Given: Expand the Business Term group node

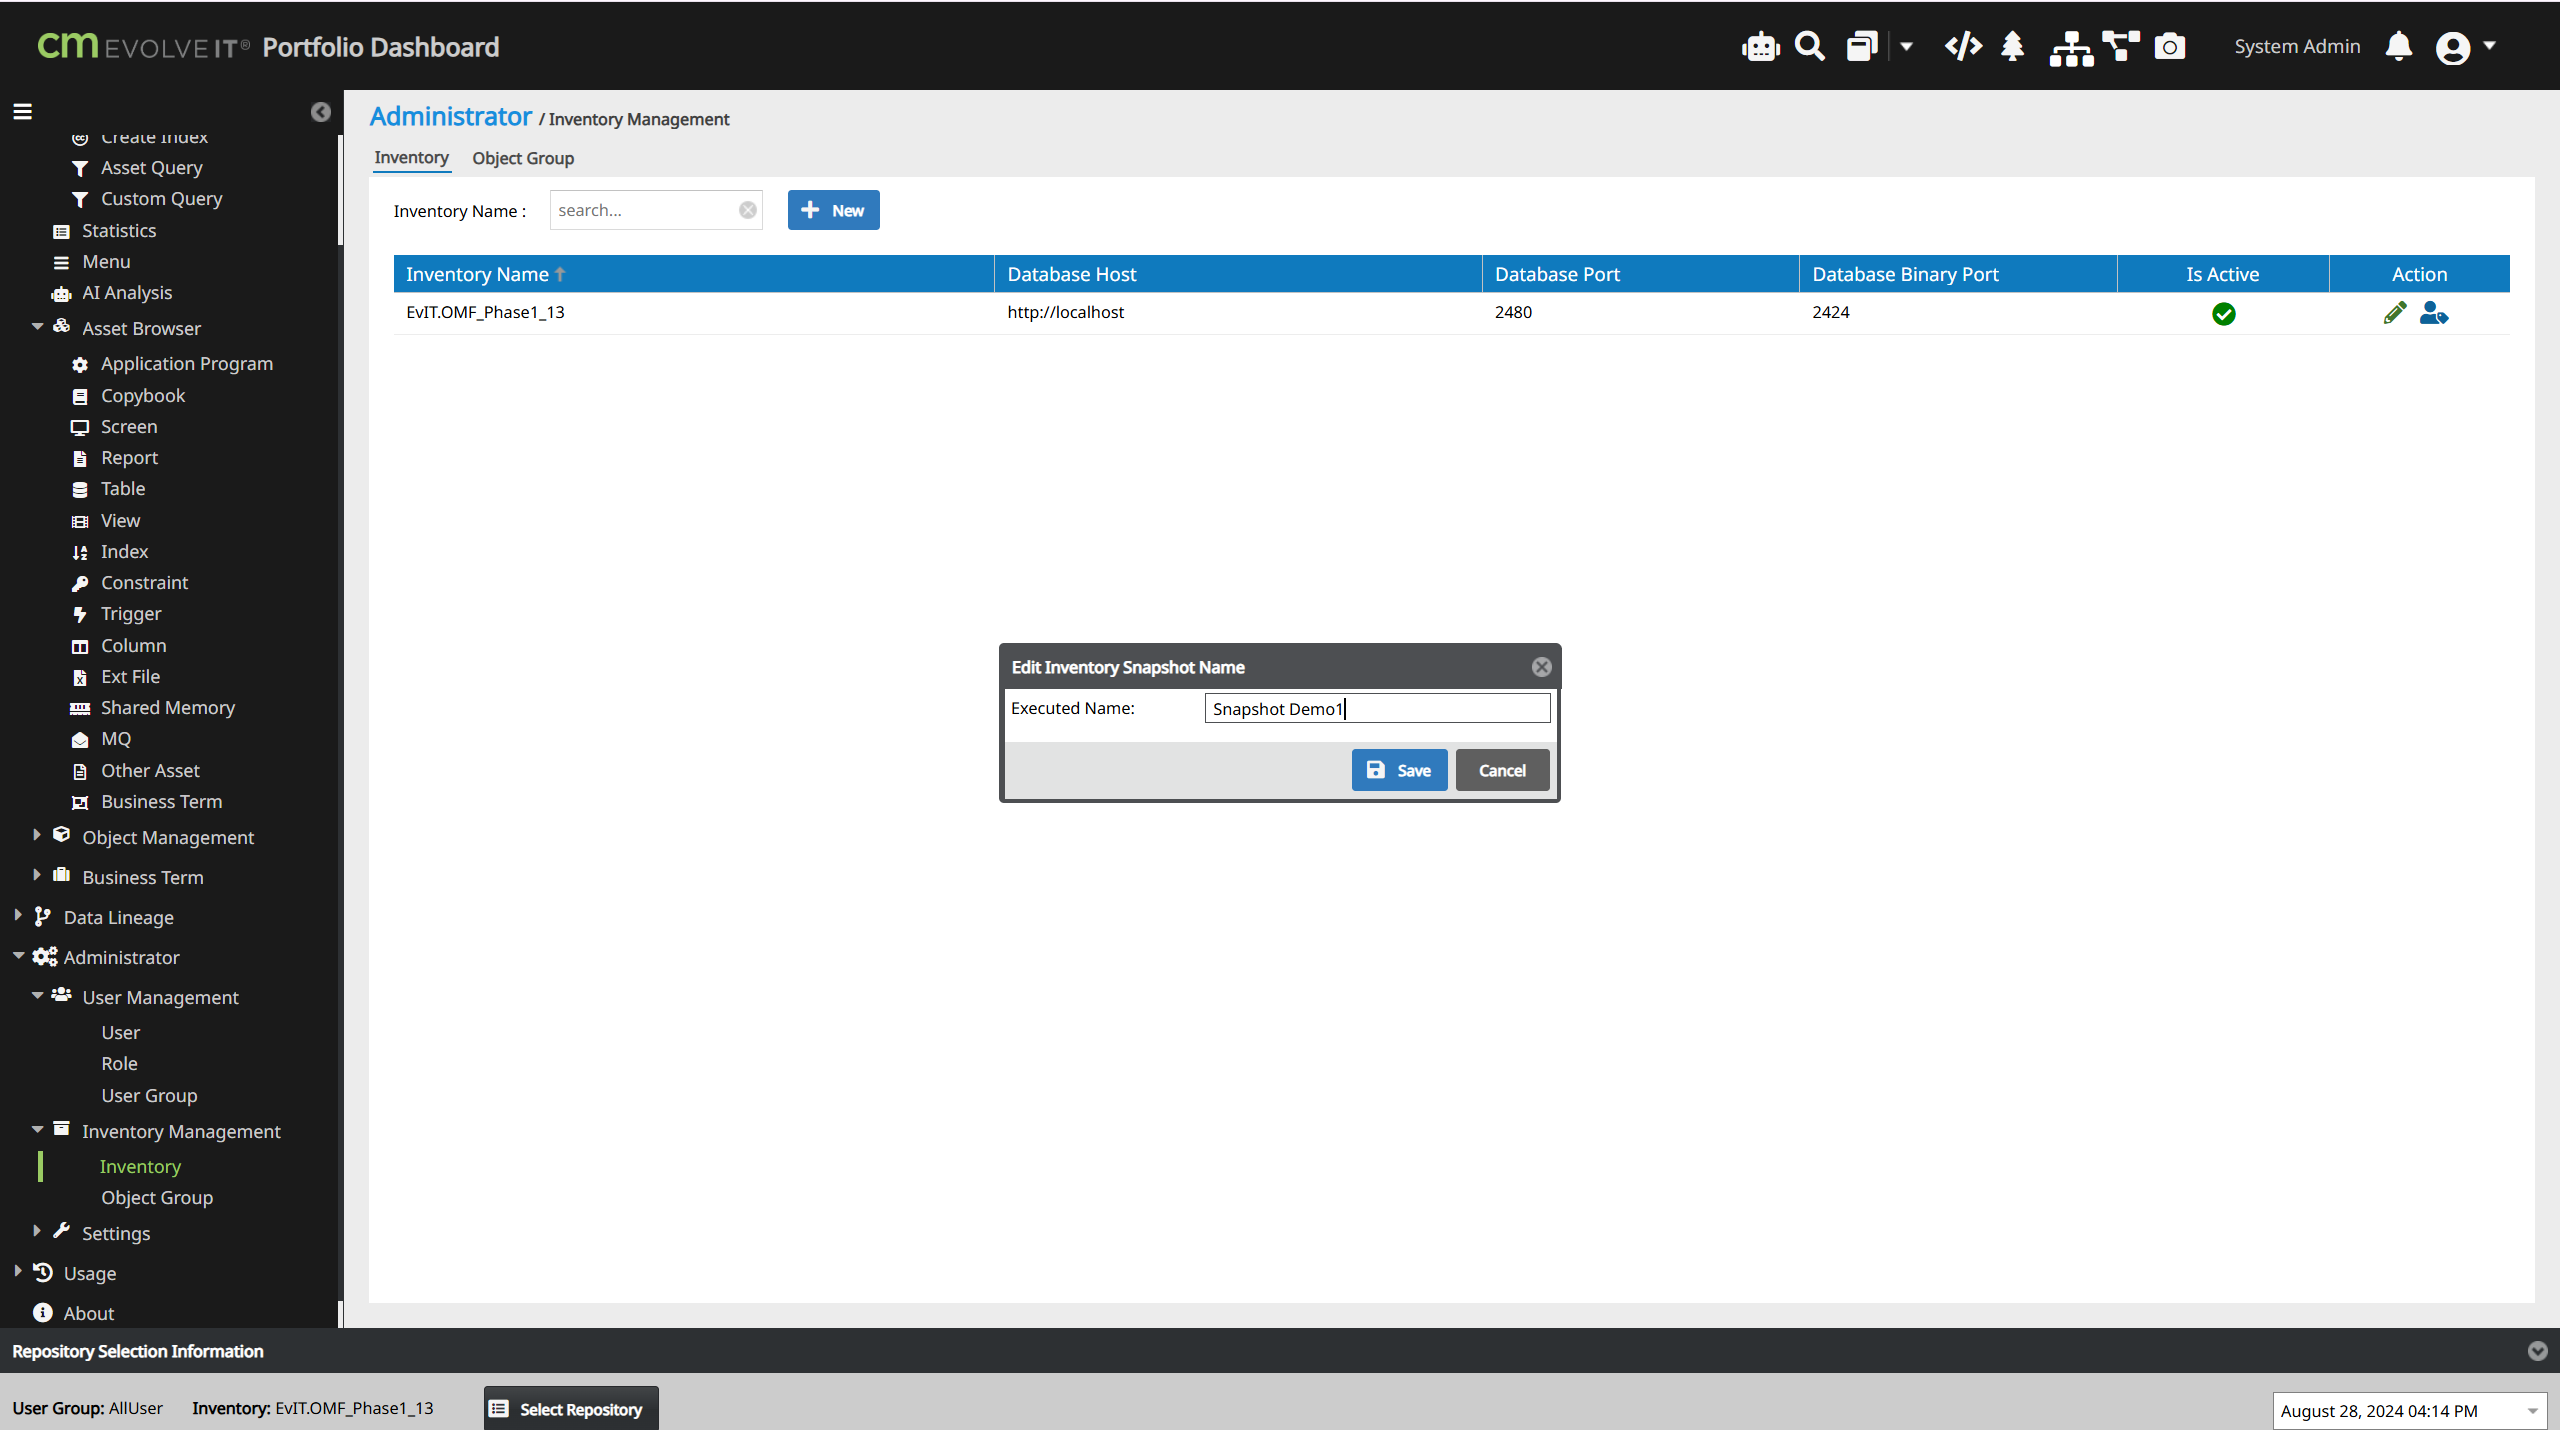Looking at the screenshot, I should [37, 875].
